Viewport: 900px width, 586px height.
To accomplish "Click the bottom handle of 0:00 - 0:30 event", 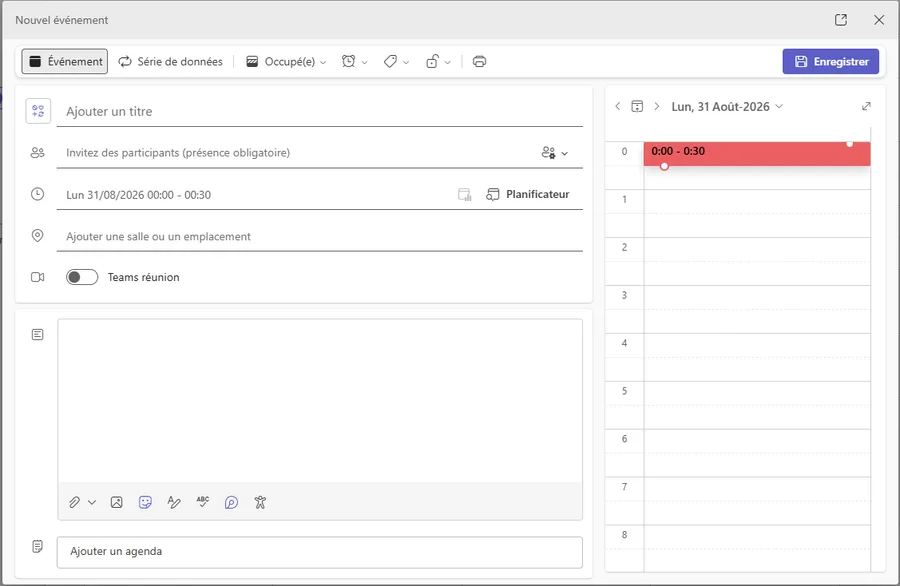I will click(664, 166).
